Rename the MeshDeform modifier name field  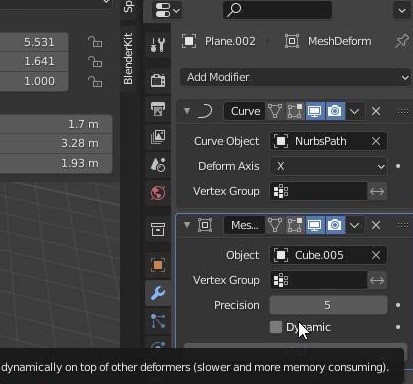pyautogui.click(x=244, y=225)
